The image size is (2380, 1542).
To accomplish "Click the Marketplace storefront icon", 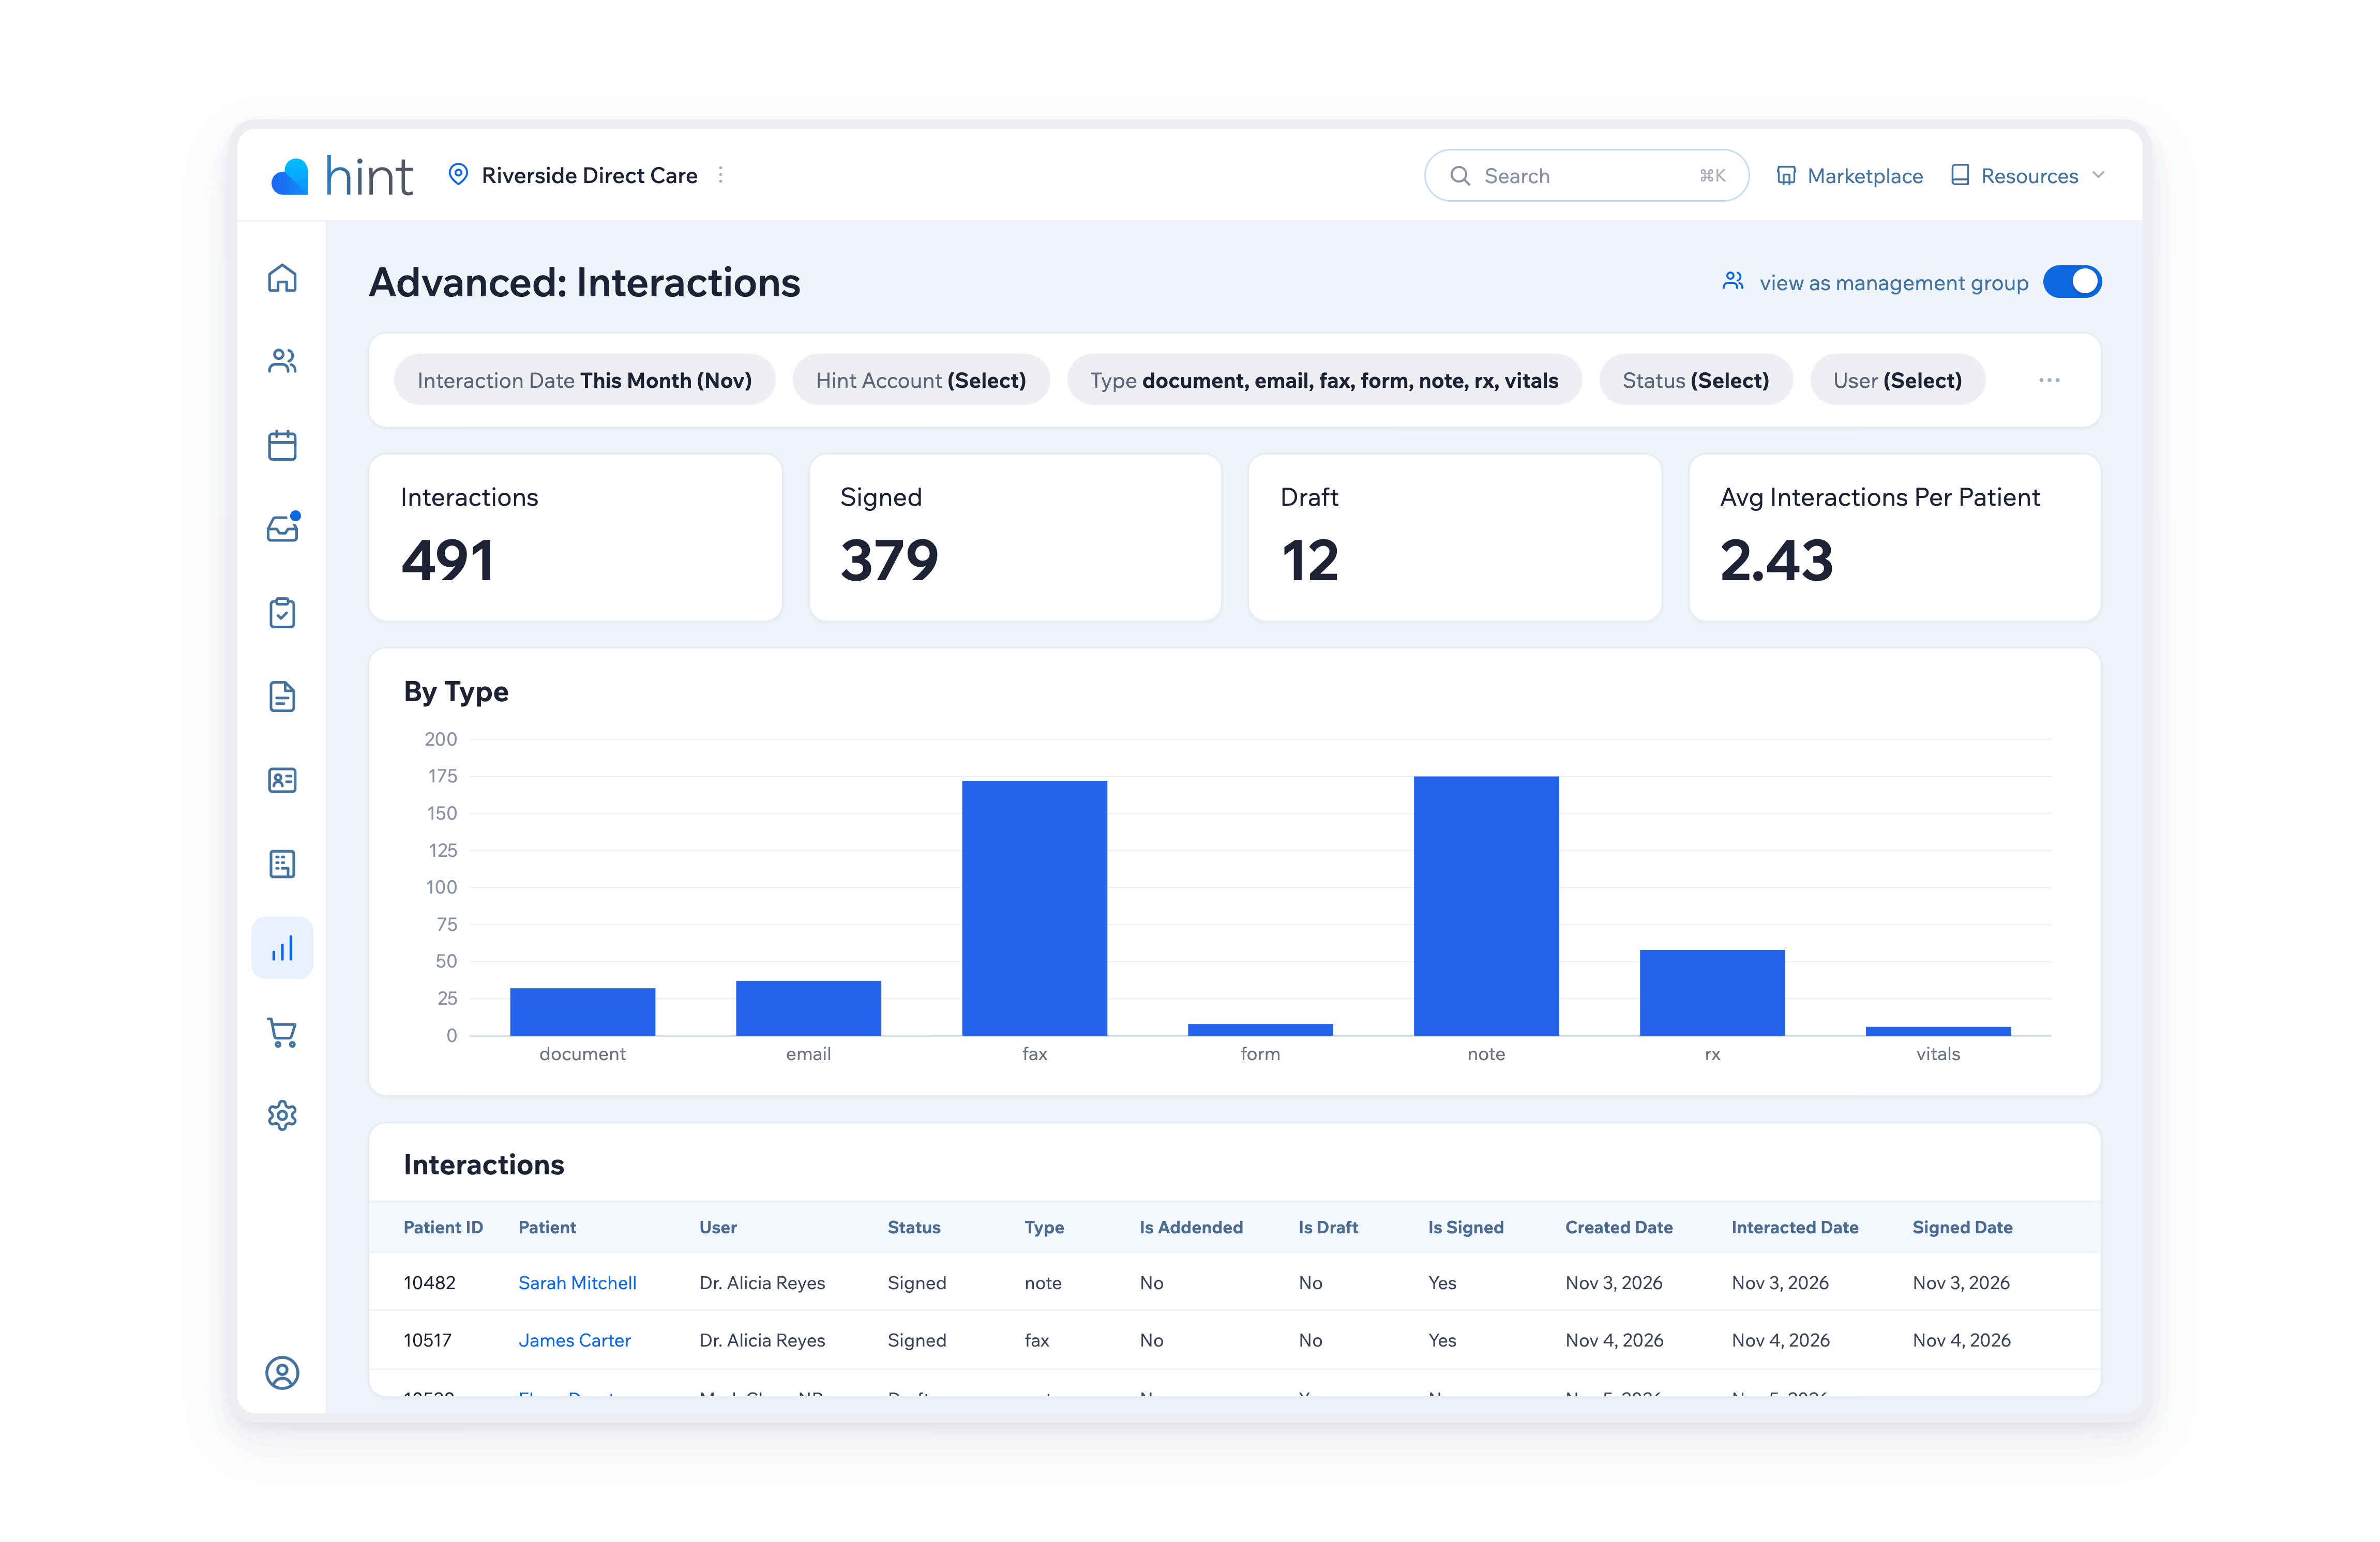I will (1786, 176).
